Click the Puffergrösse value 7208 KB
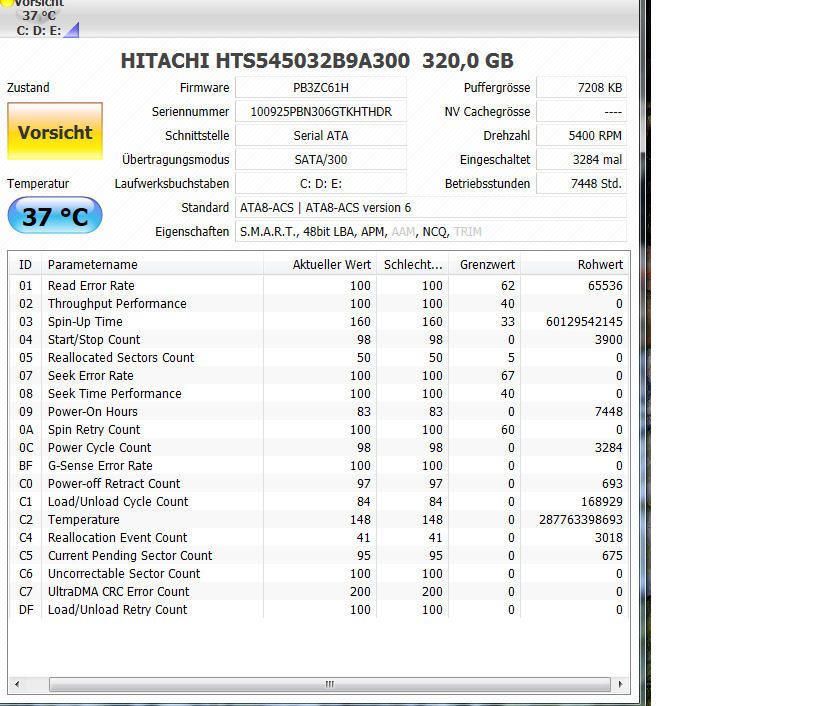This screenshot has height=706, width=819. click(581, 88)
